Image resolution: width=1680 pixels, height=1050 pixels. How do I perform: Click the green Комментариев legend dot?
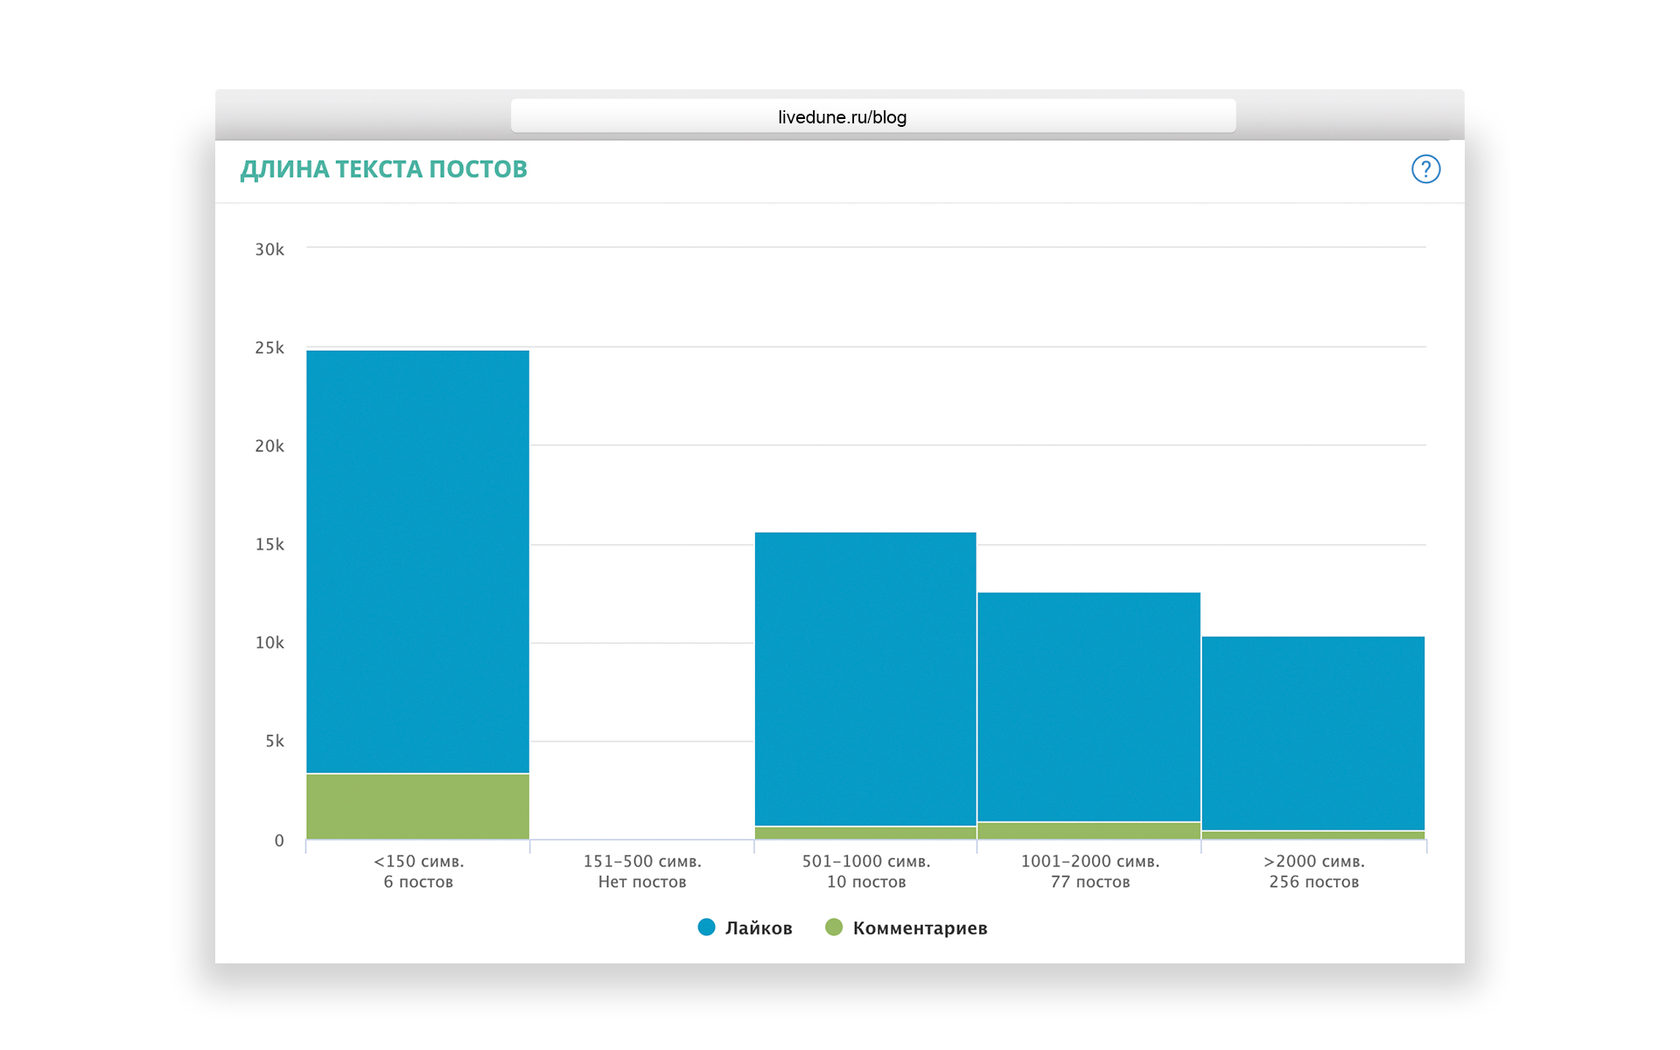pos(833,927)
